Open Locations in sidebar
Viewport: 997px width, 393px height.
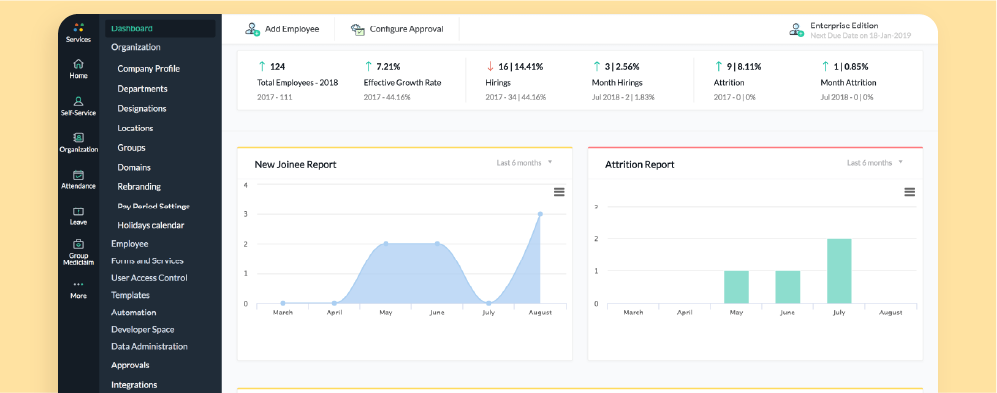135,128
